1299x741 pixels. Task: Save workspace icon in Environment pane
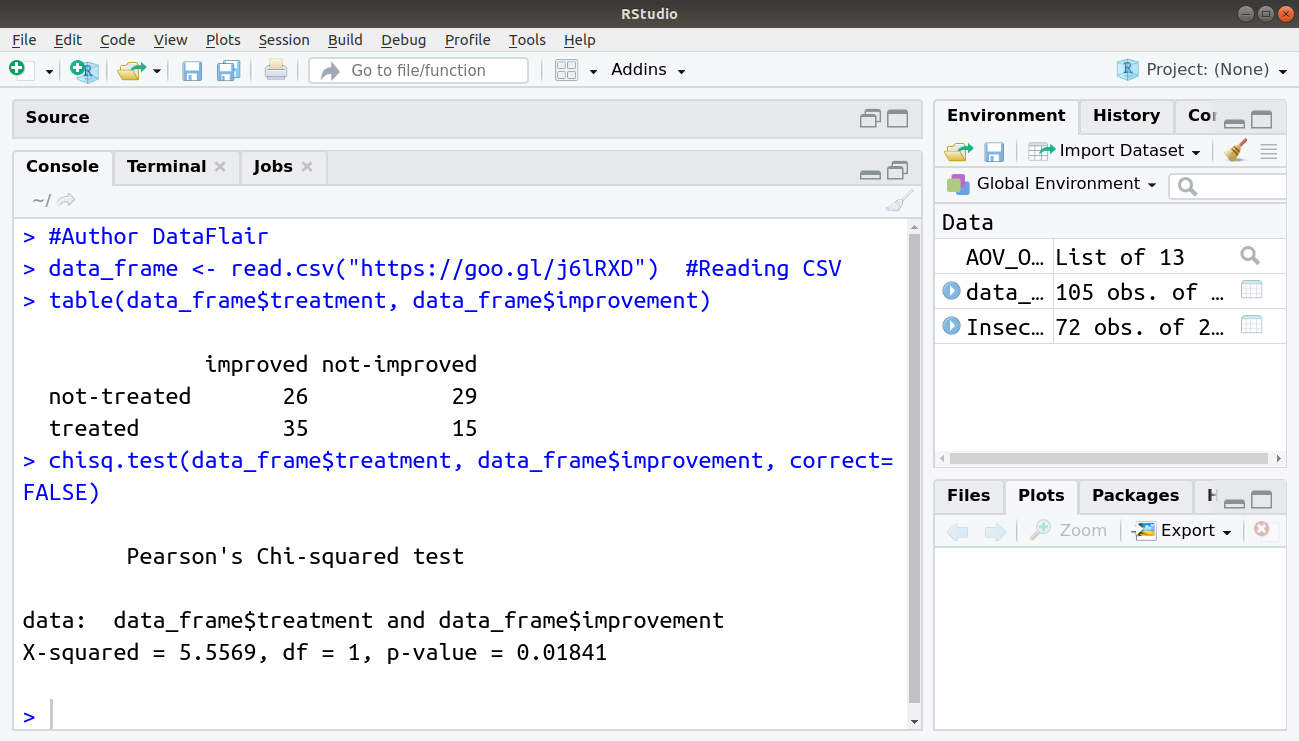[994, 151]
